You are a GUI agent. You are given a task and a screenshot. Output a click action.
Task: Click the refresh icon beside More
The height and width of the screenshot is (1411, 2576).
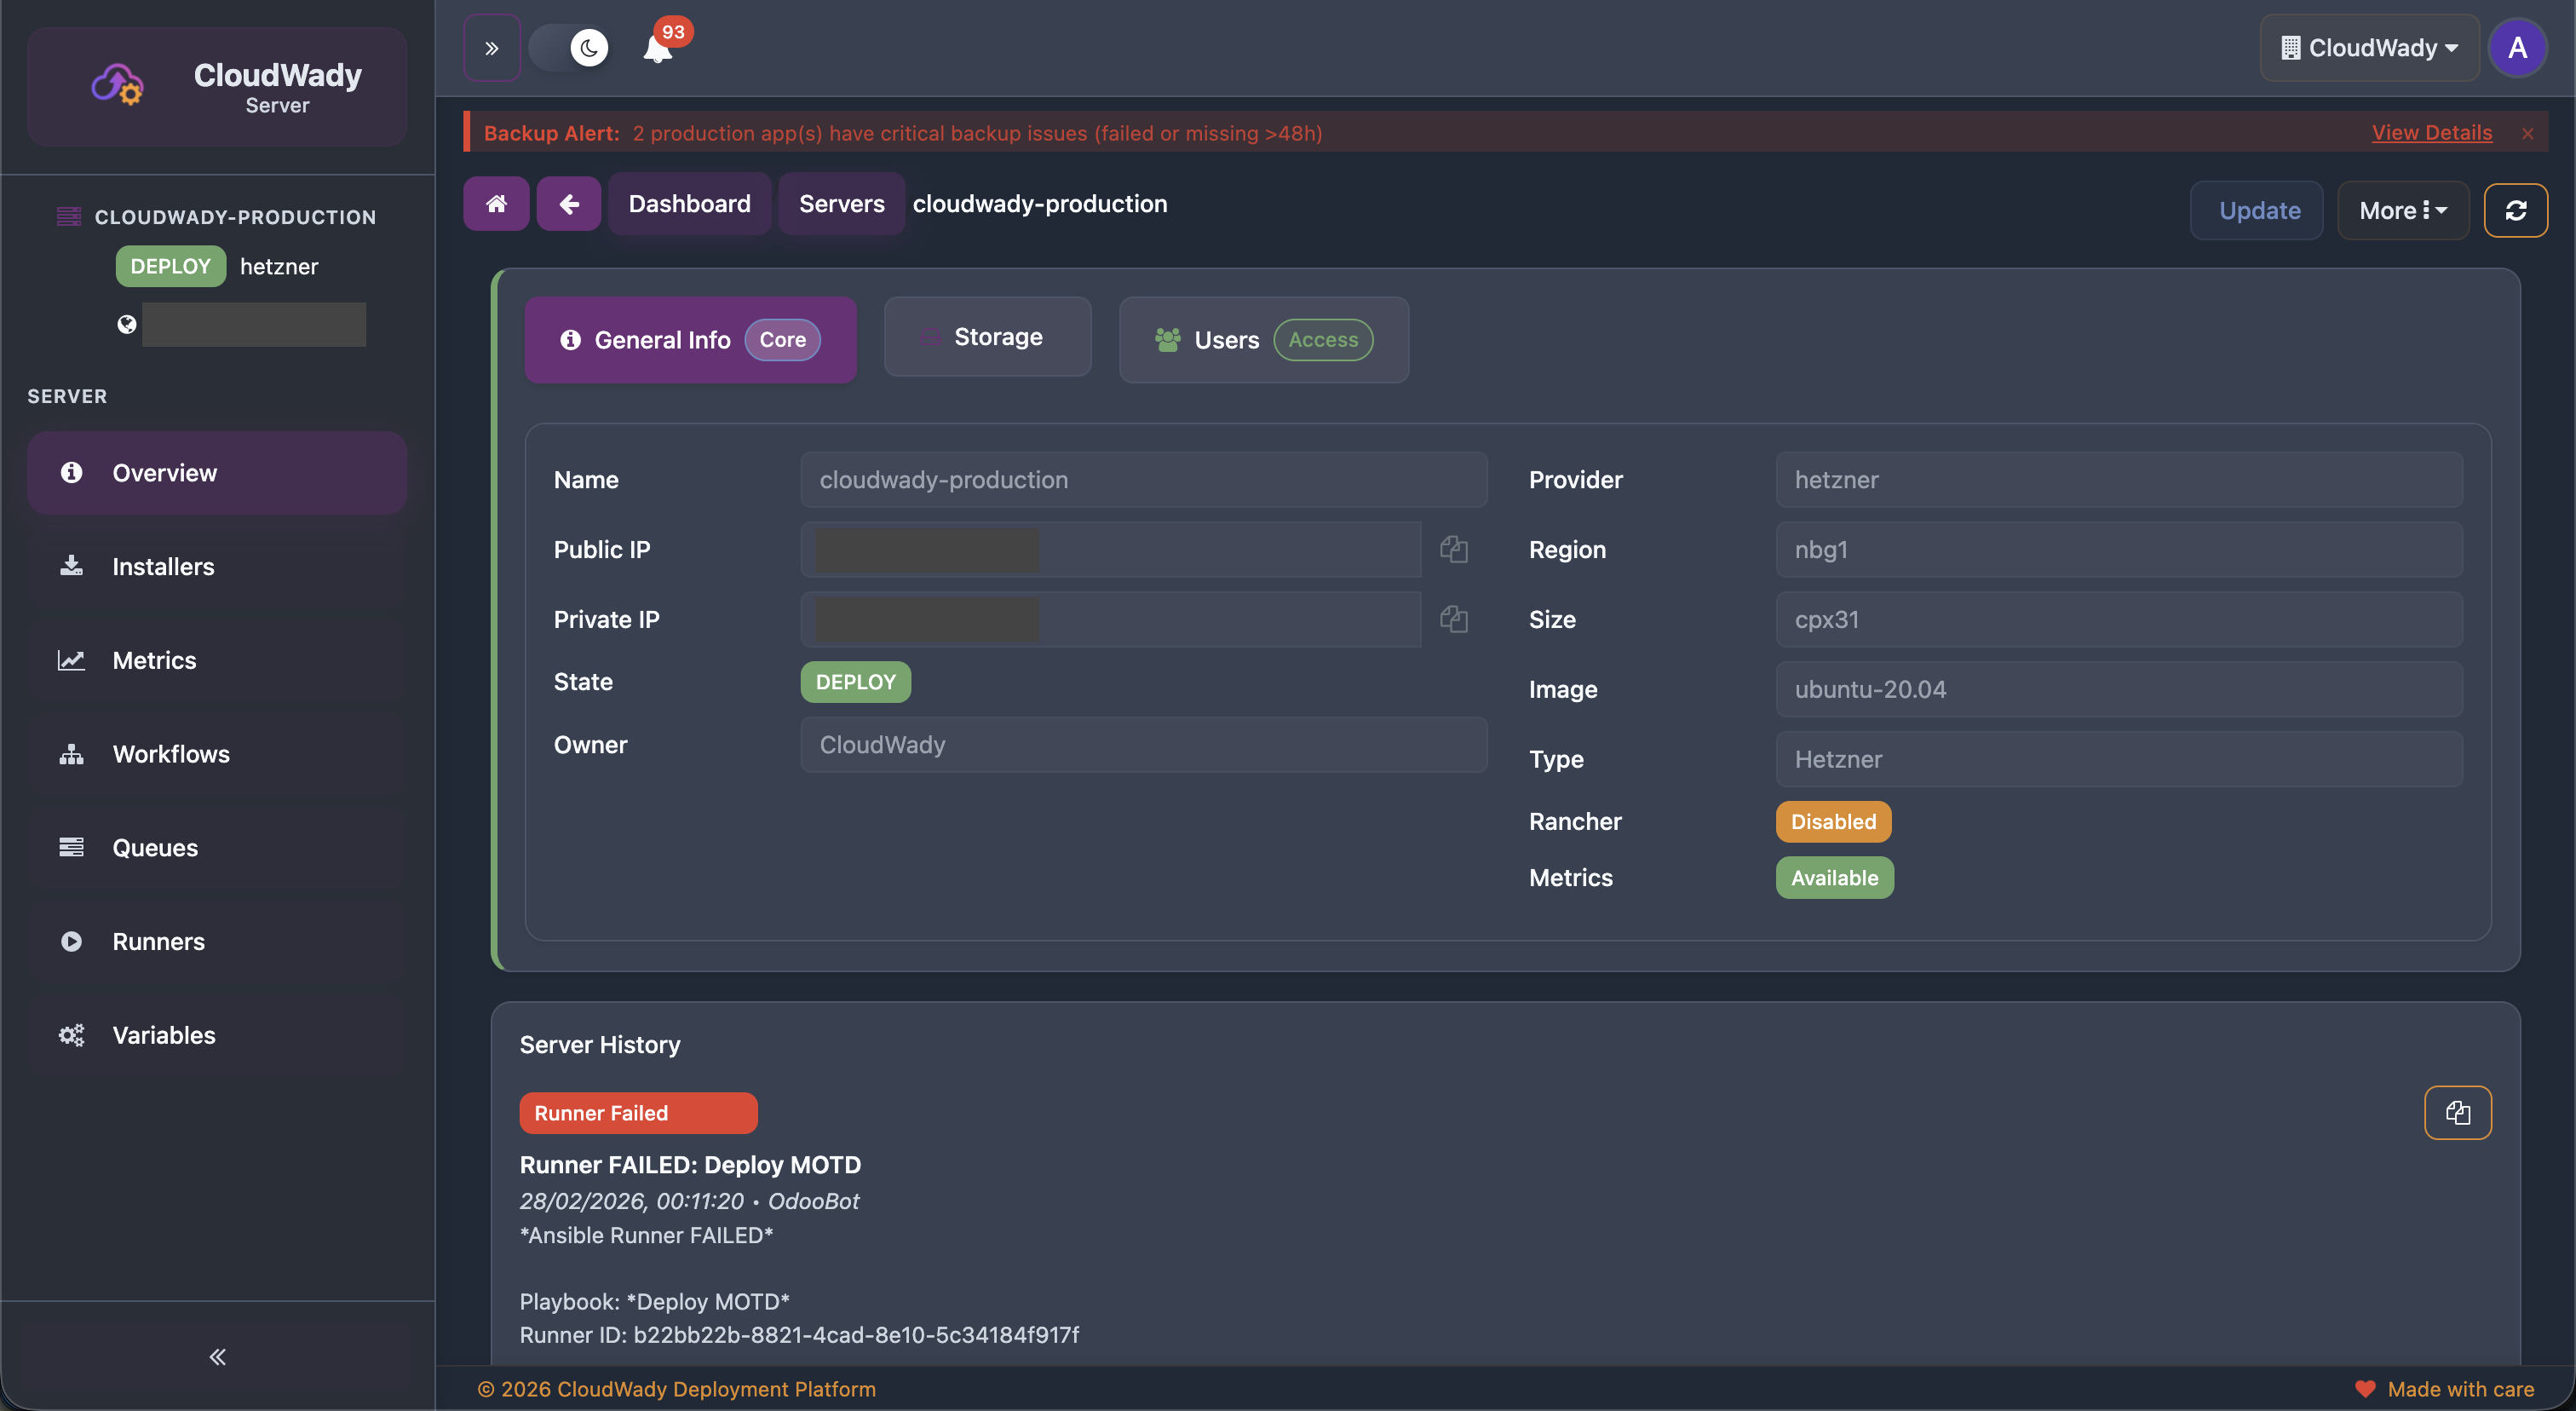[x=2516, y=210]
